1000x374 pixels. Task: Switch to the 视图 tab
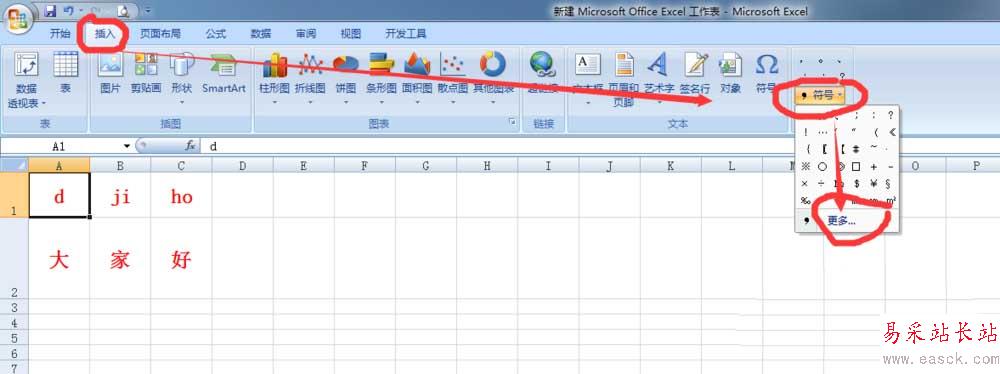(x=350, y=34)
